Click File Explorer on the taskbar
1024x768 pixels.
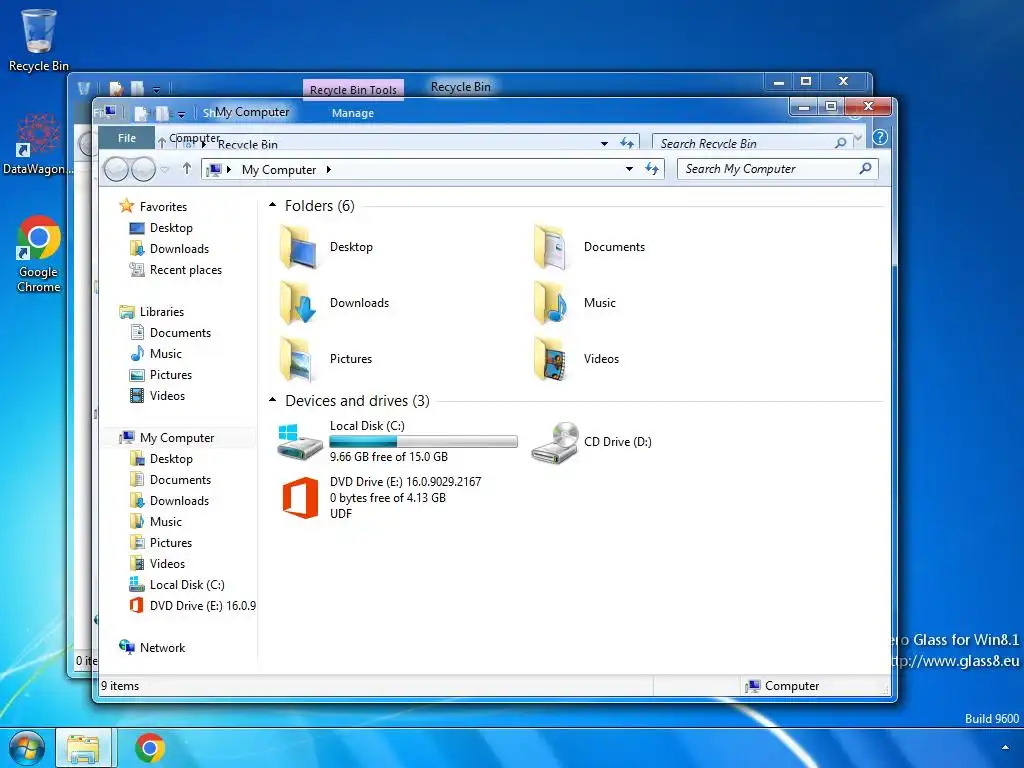click(x=84, y=748)
